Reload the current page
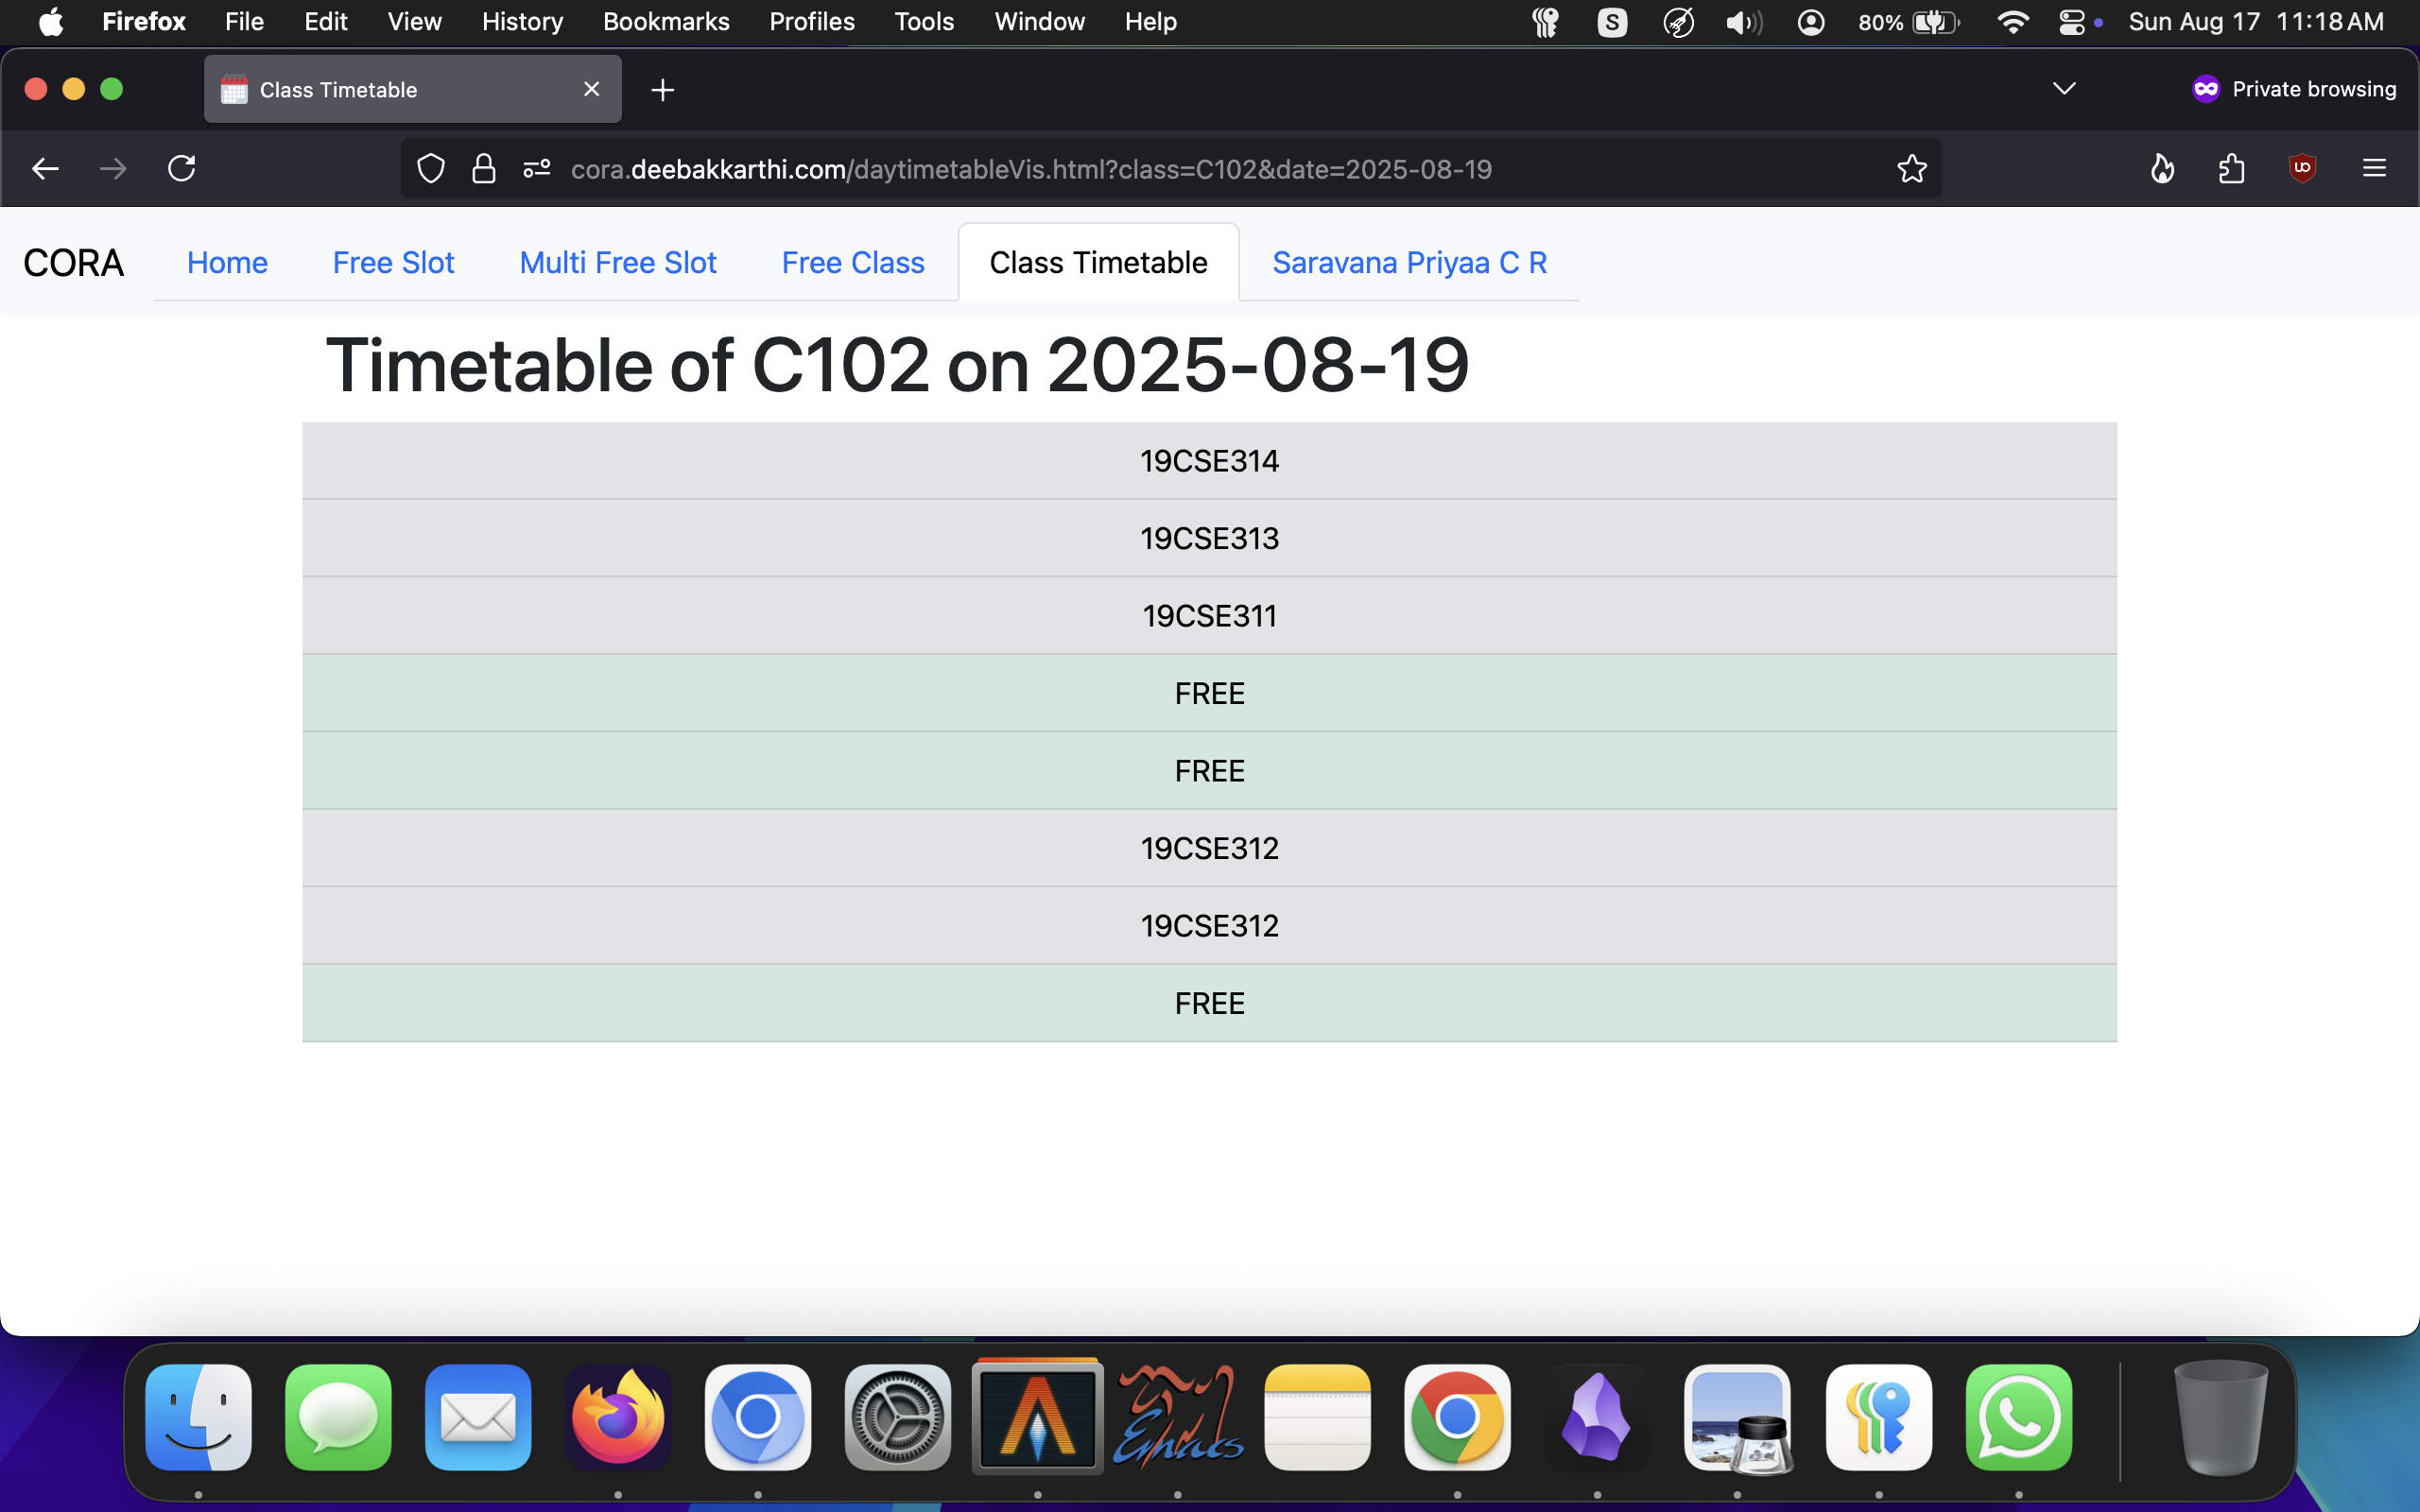Image resolution: width=2420 pixels, height=1512 pixels. click(182, 169)
